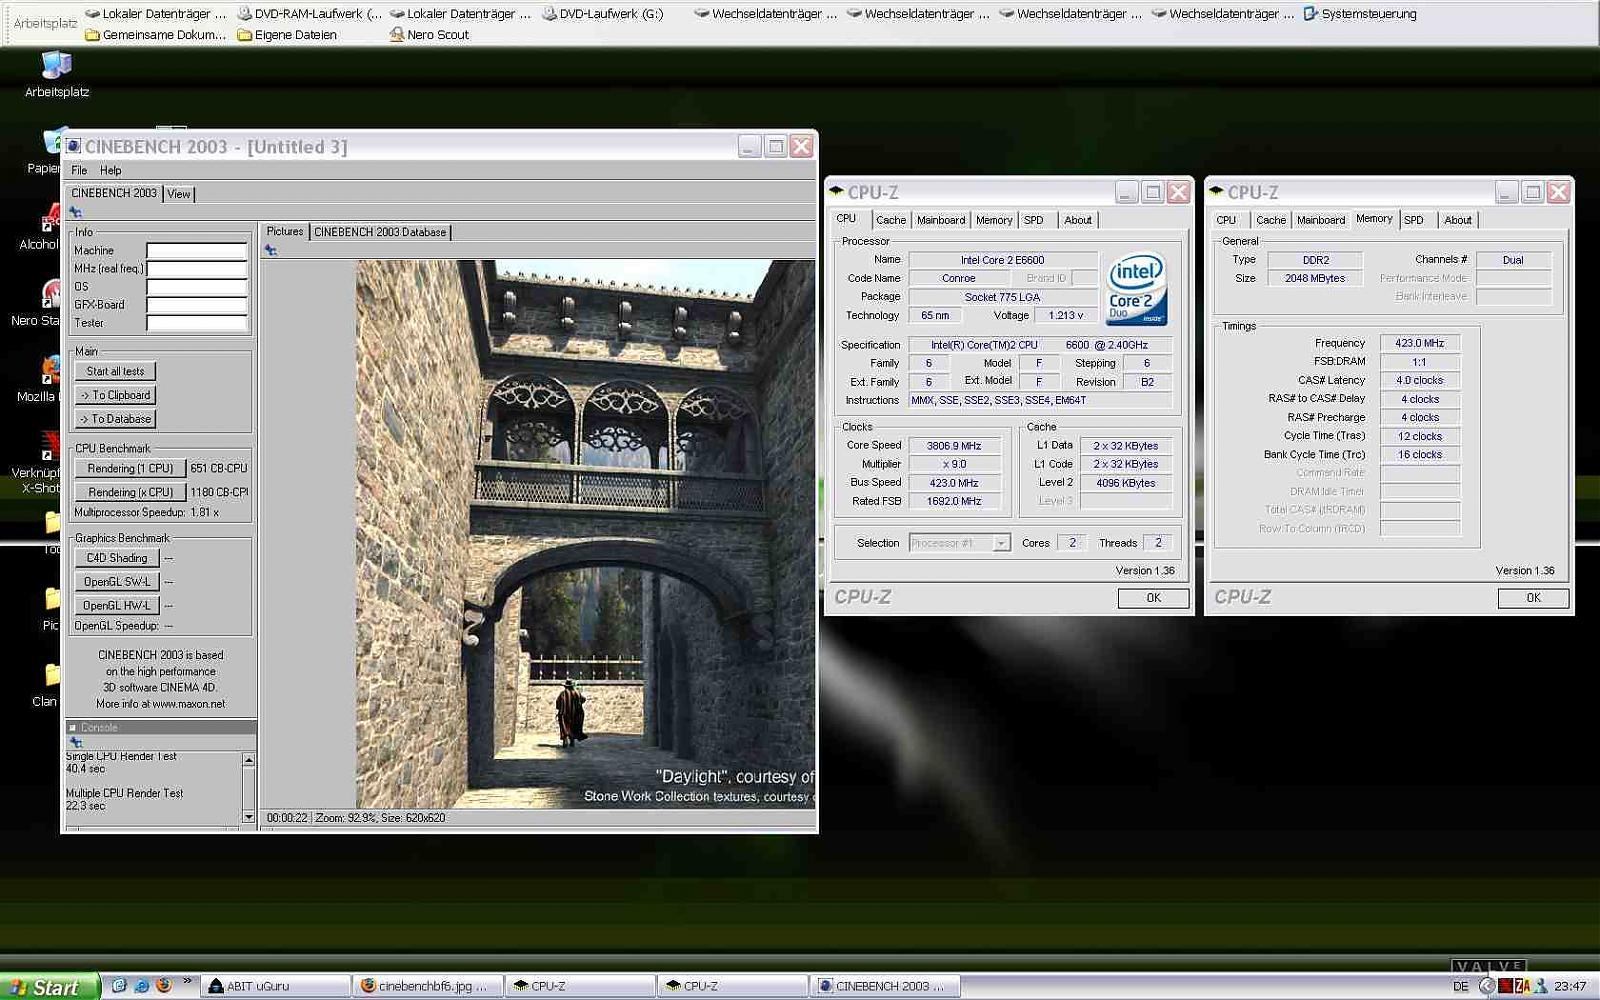Click the Intel Core 2 Duo logo
Viewport: 1600px width, 1000px height.
(x=1137, y=289)
